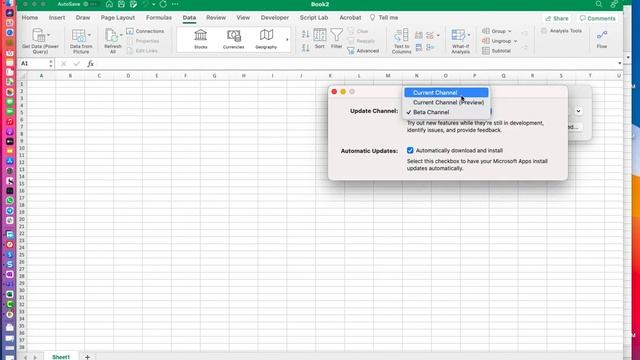Click Tell me search
This screenshot has height=360, width=640.
pyautogui.click(x=384, y=18)
